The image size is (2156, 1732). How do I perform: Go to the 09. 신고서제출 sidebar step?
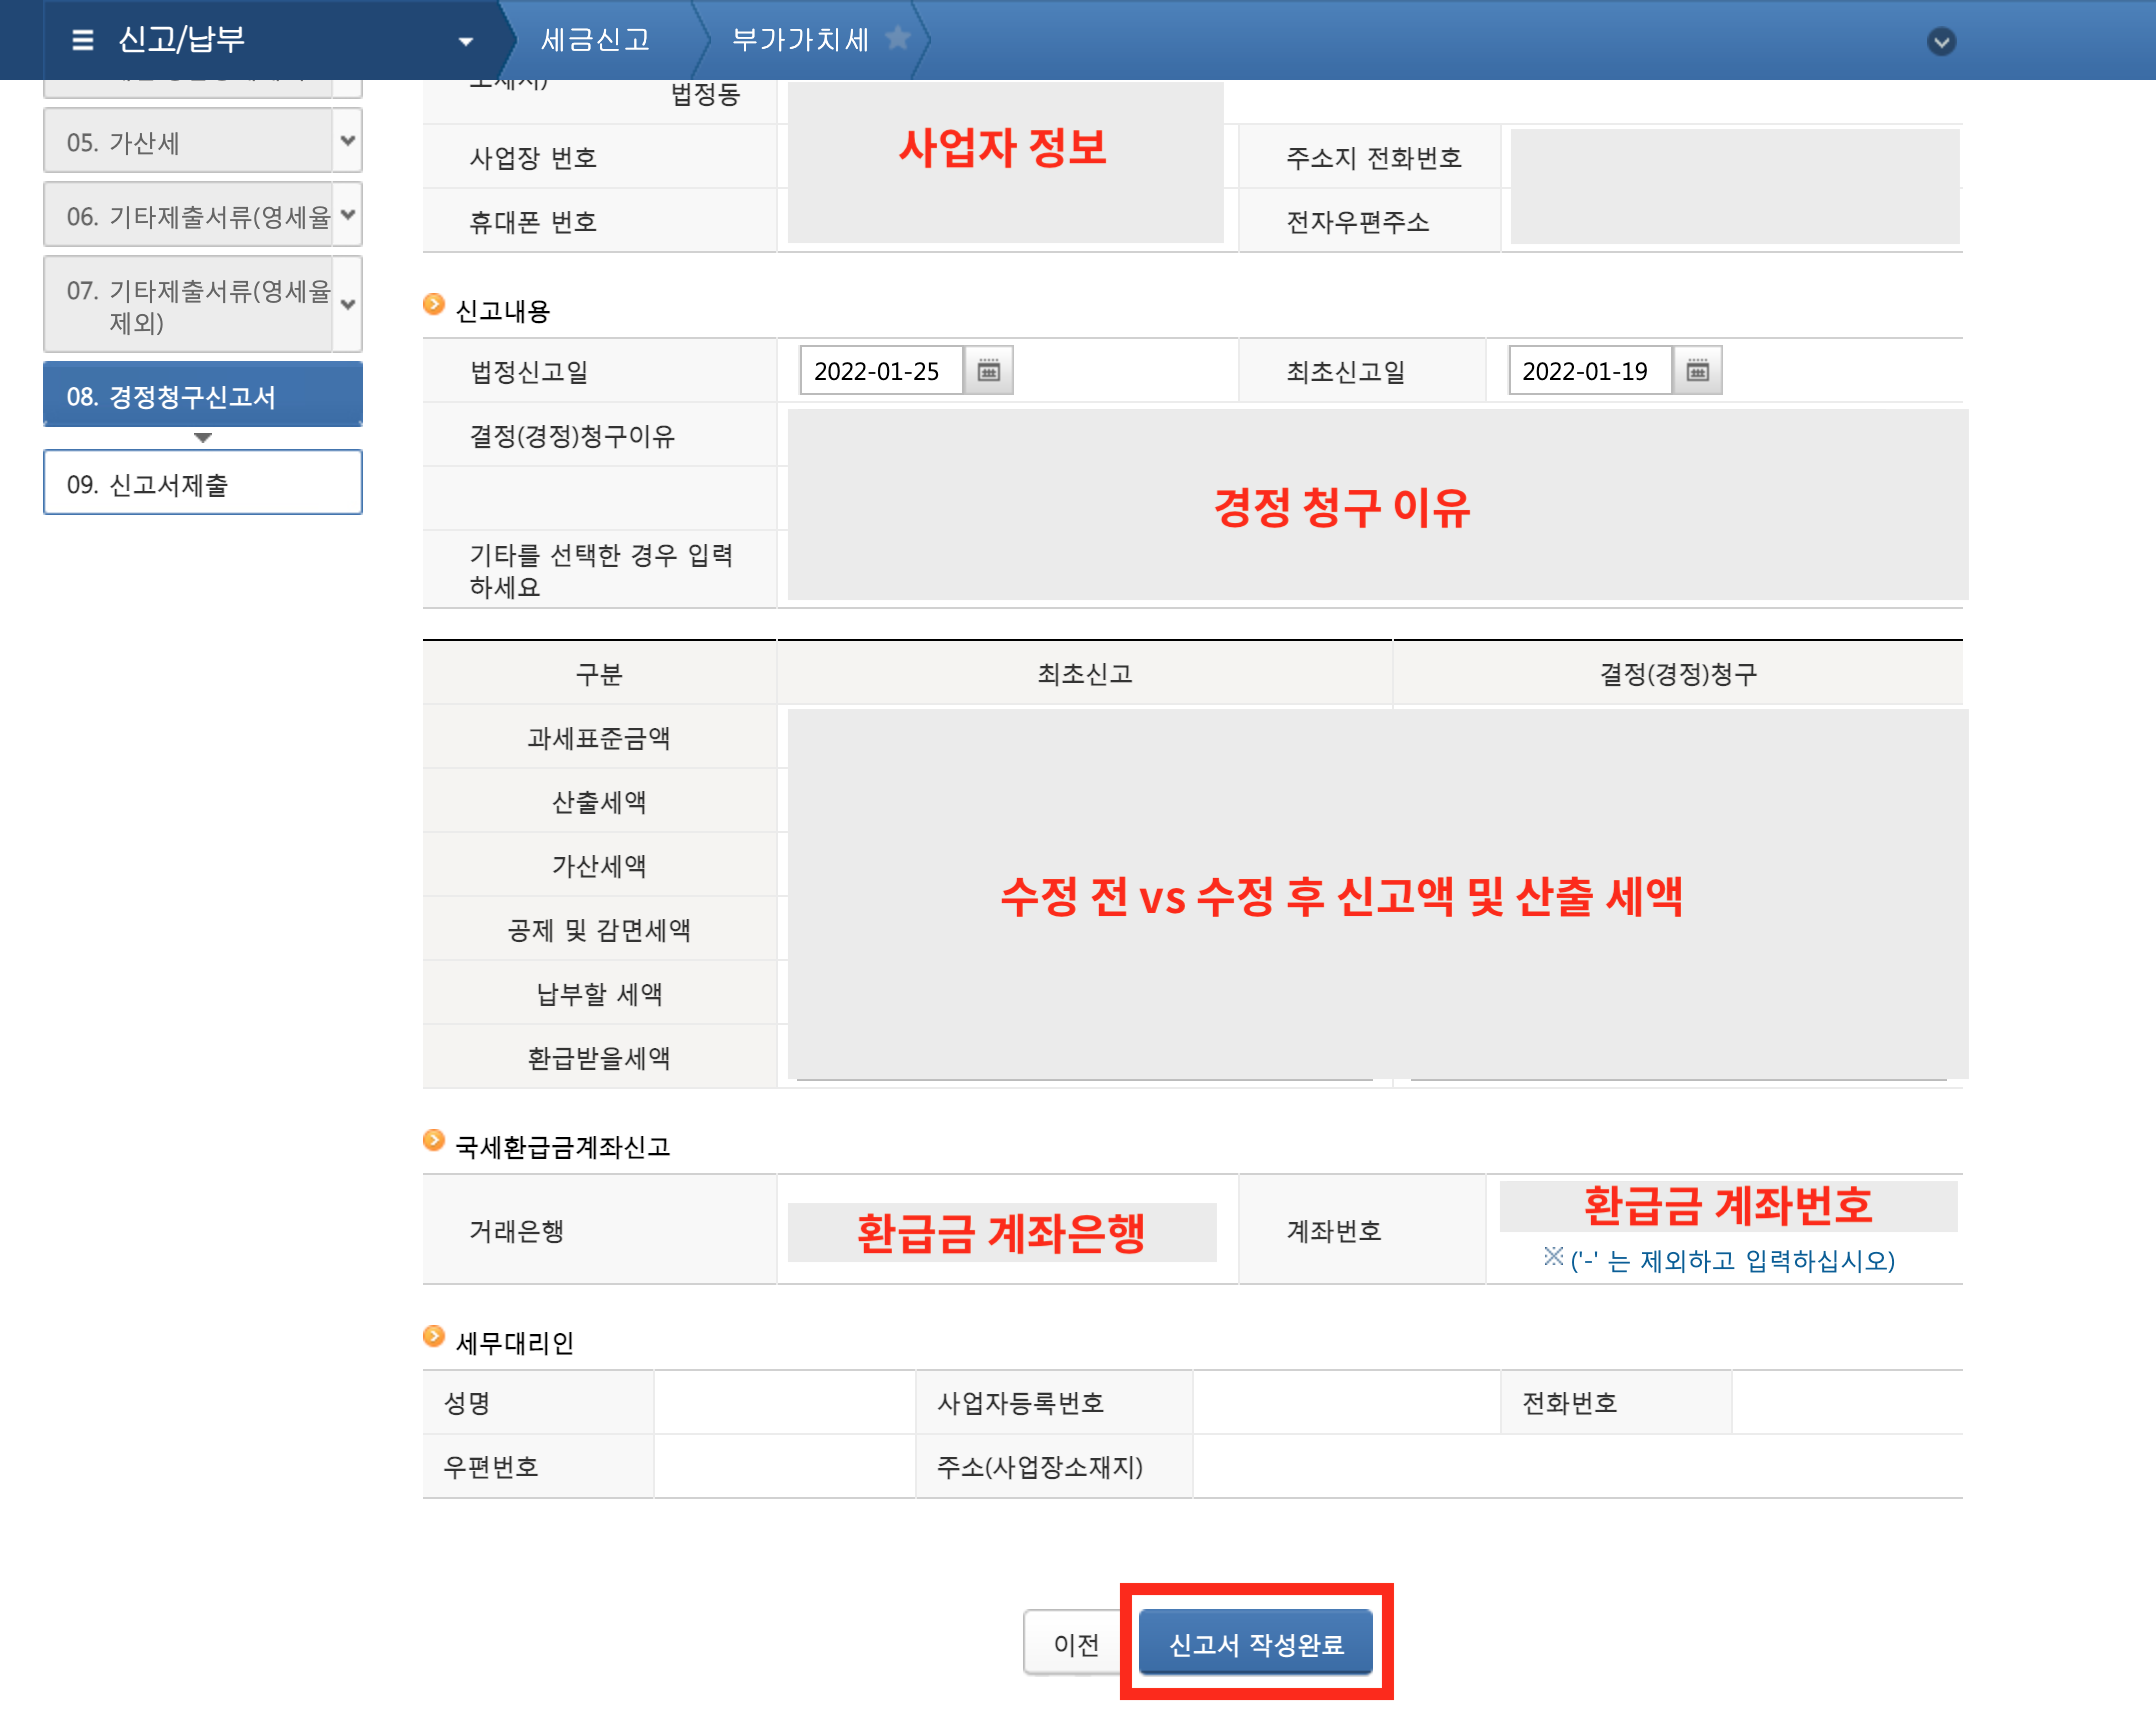click(x=203, y=484)
